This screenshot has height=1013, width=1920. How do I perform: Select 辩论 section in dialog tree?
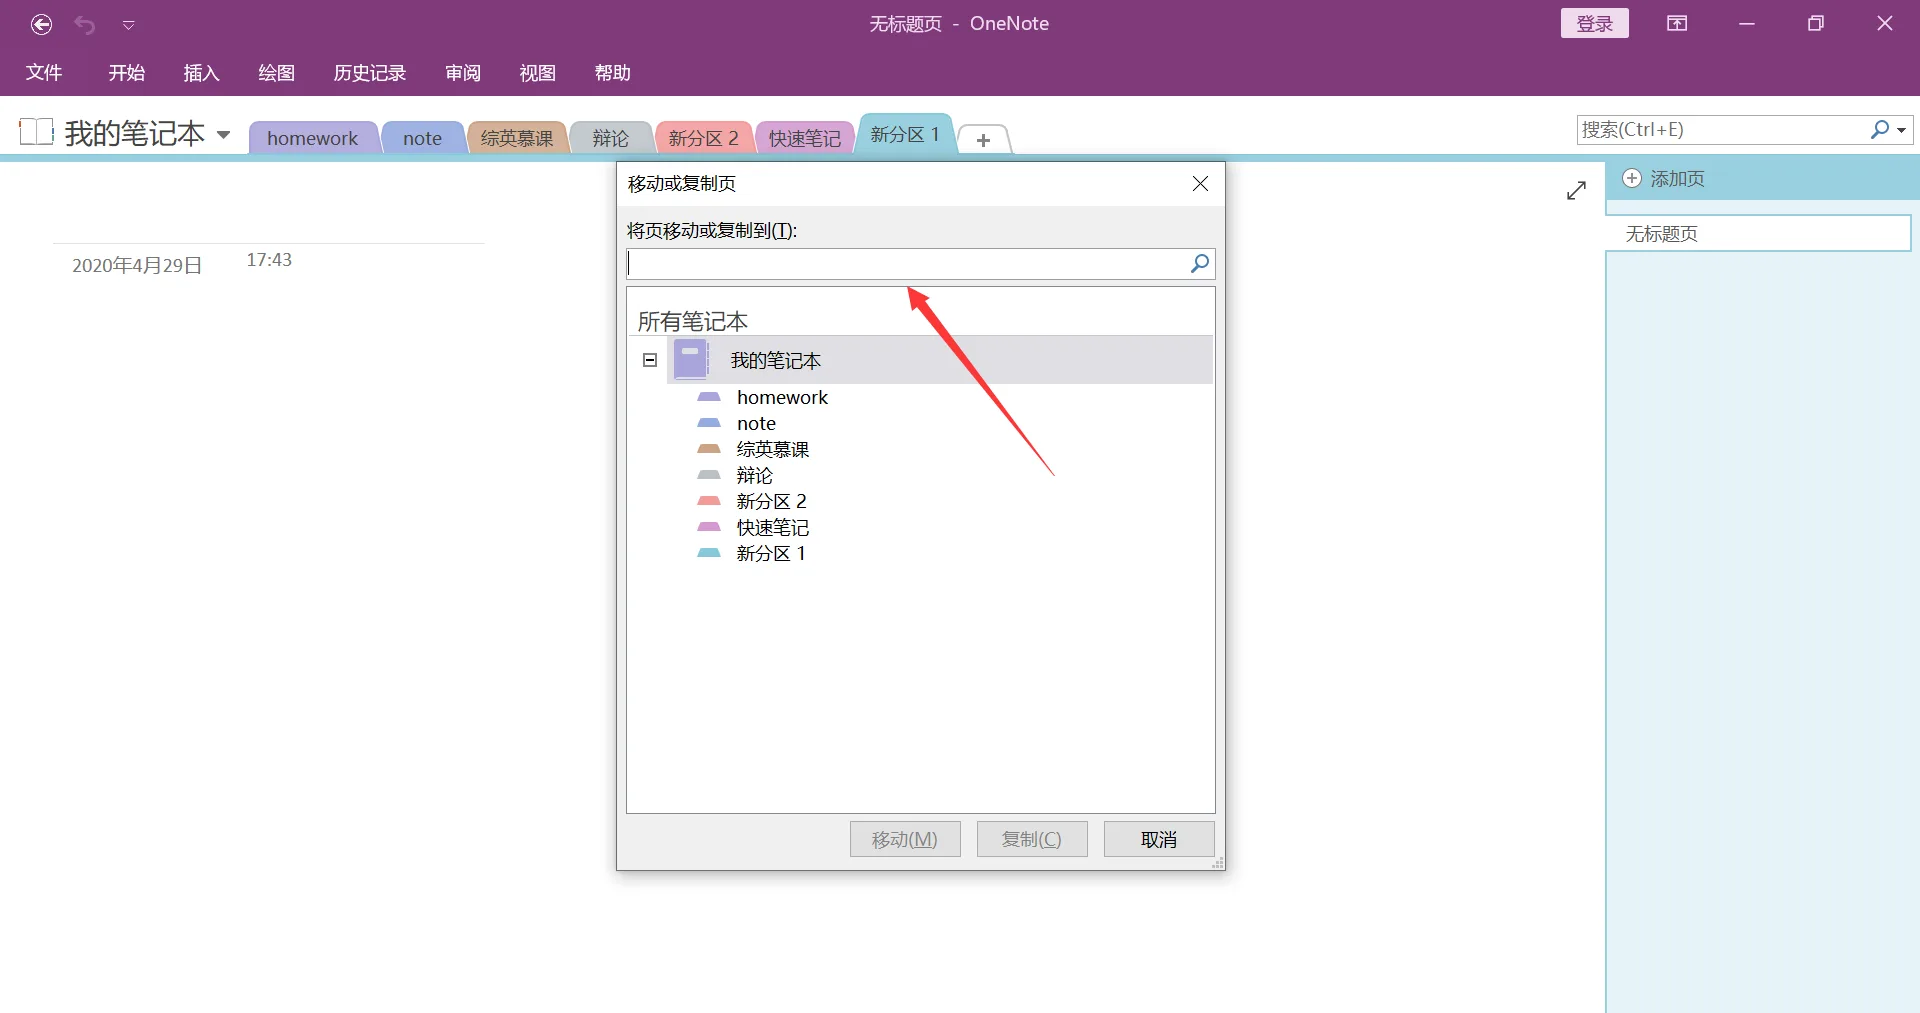[755, 476]
